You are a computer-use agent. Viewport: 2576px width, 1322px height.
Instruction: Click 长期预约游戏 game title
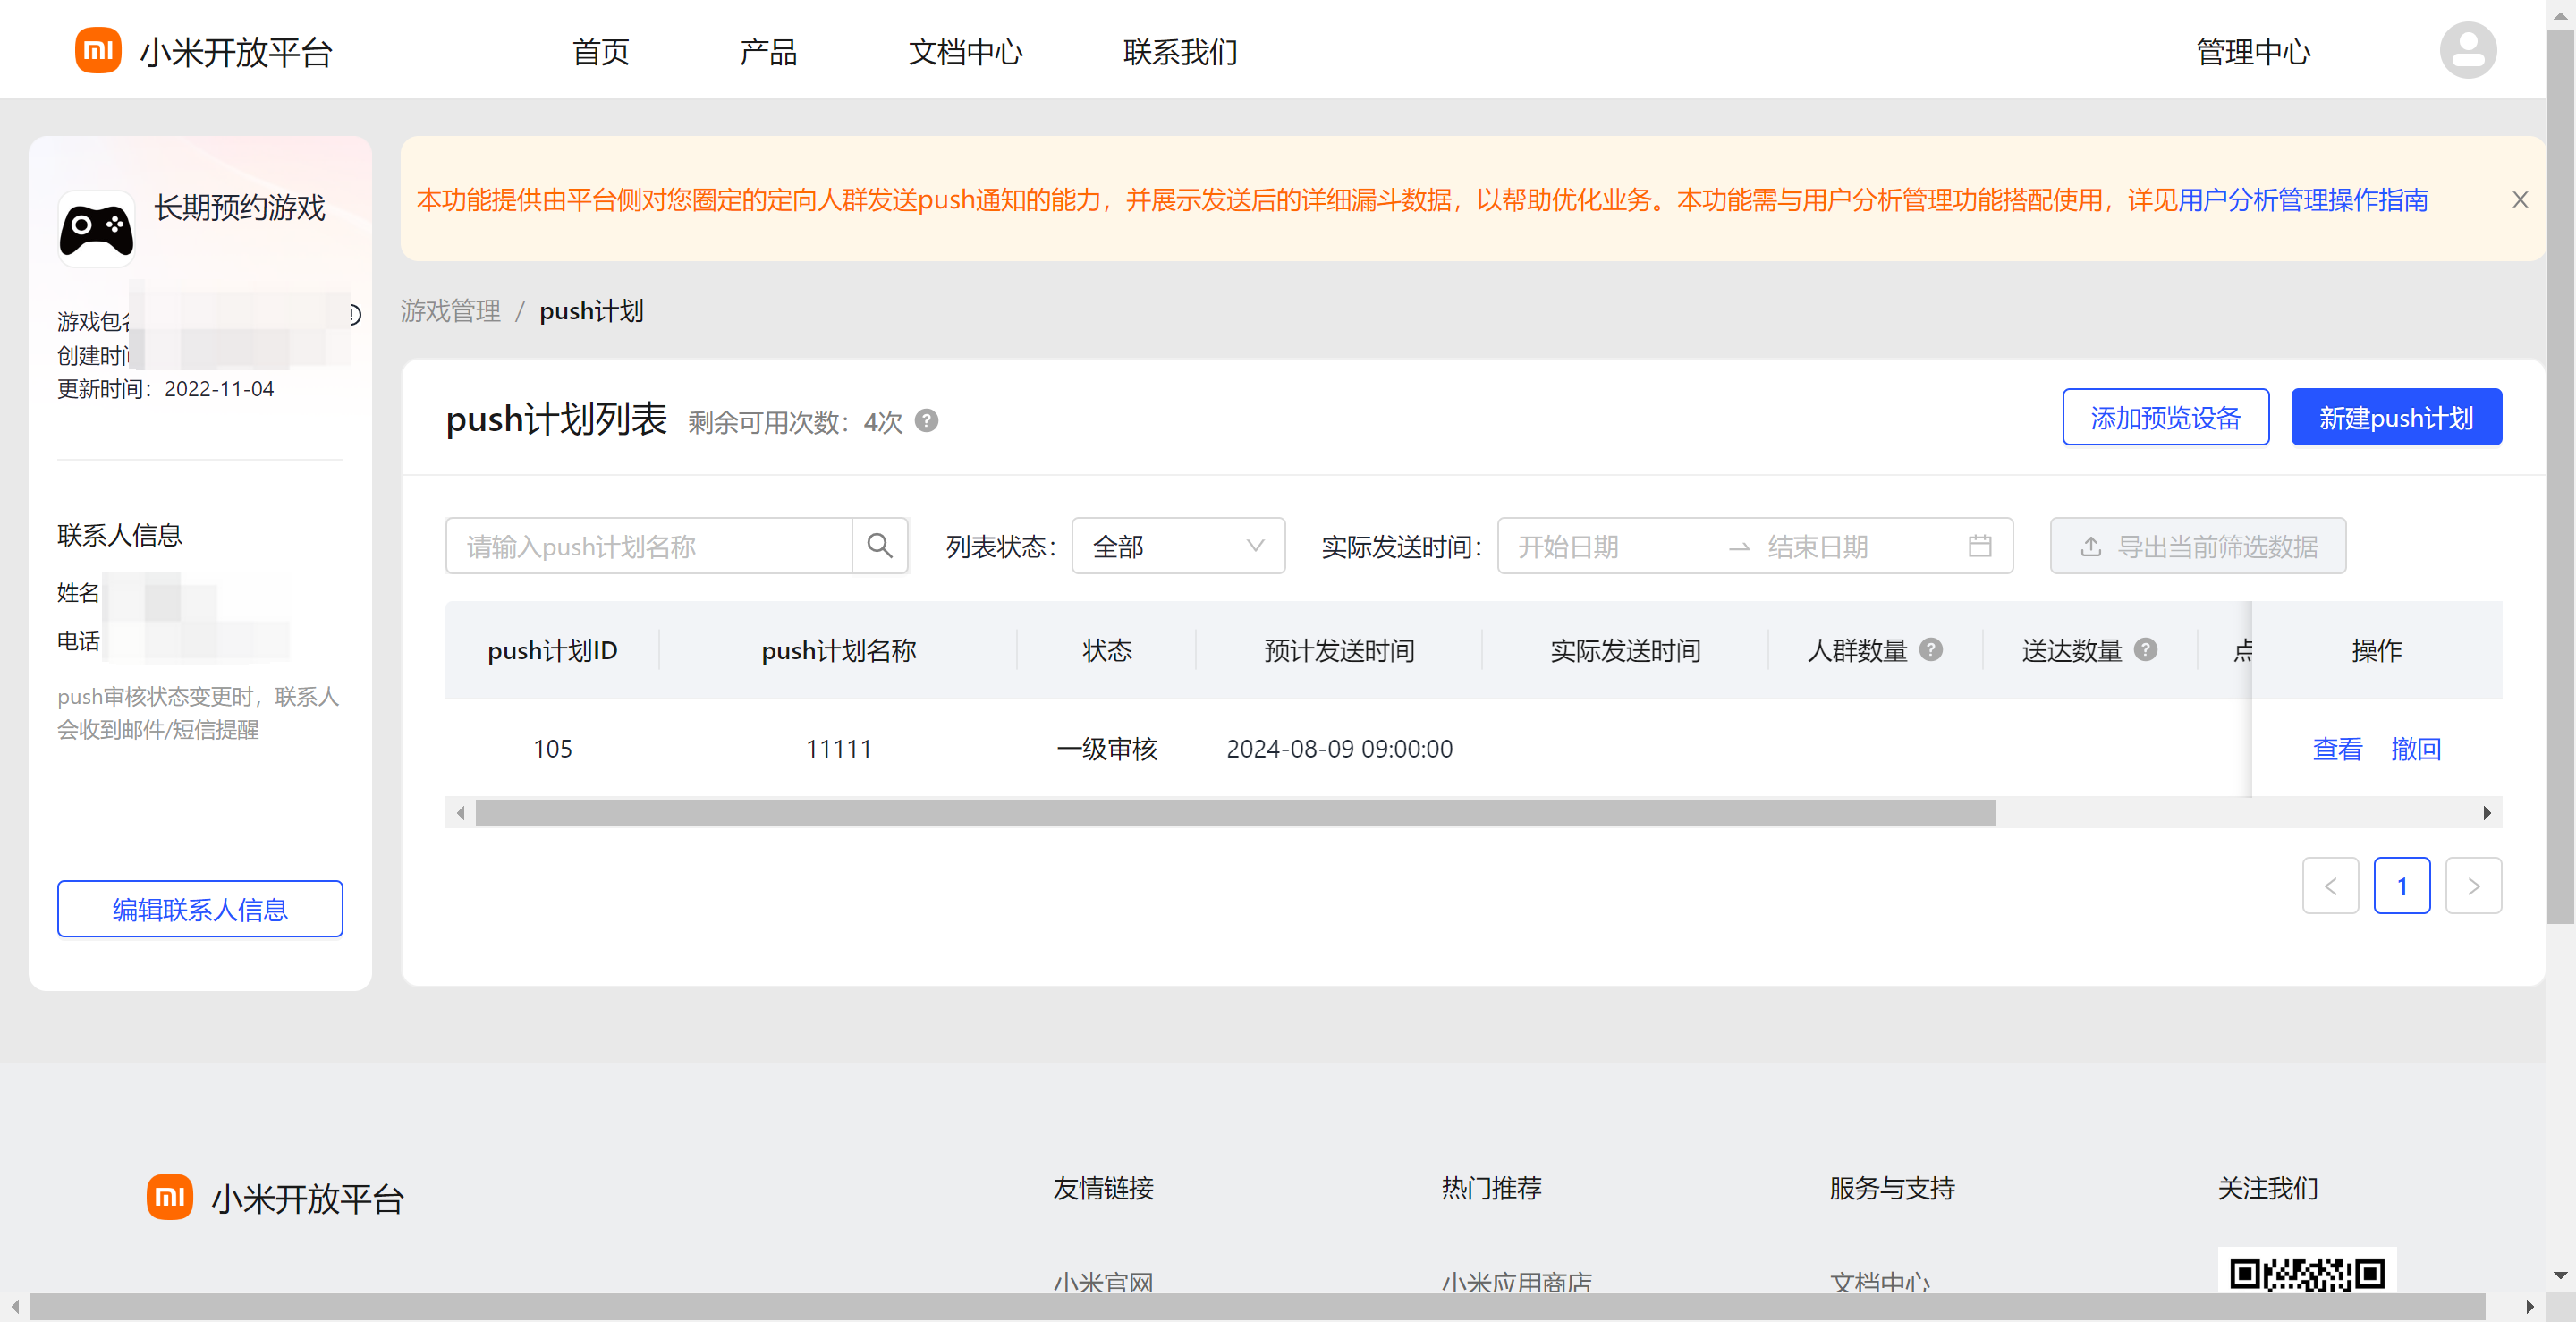[x=240, y=208]
